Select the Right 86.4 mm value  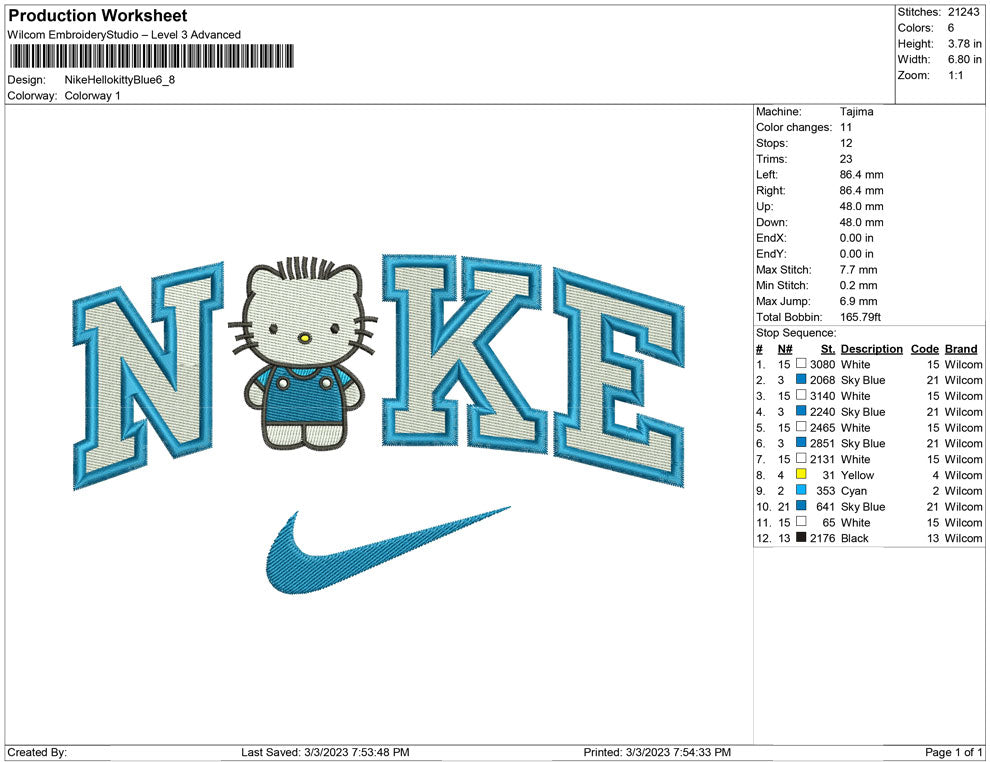pos(861,191)
